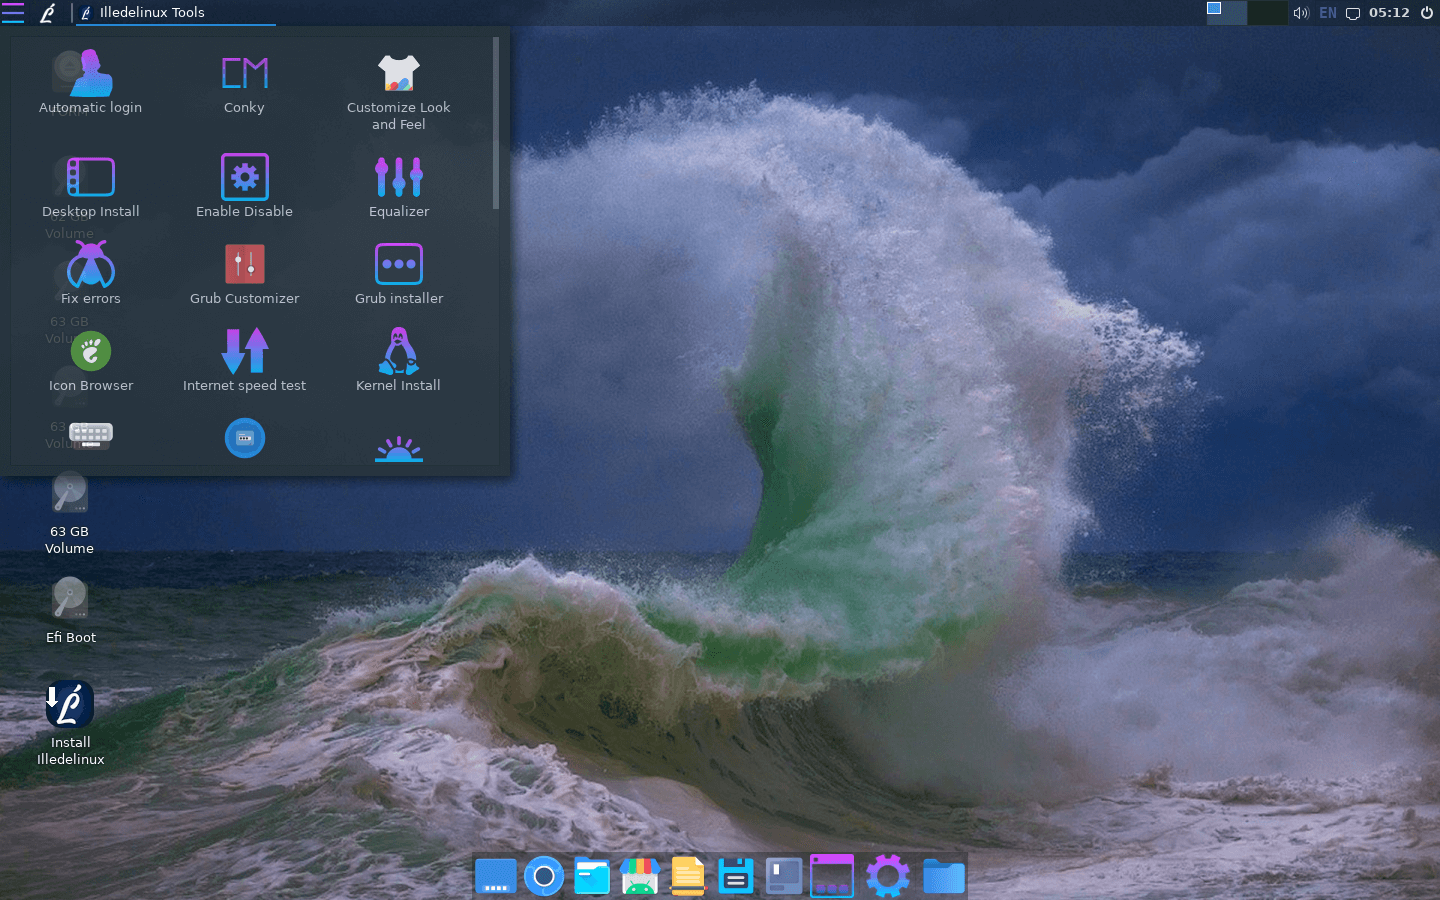
Task: Open Customize Look and Feel
Action: pyautogui.click(x=398, y=90)
